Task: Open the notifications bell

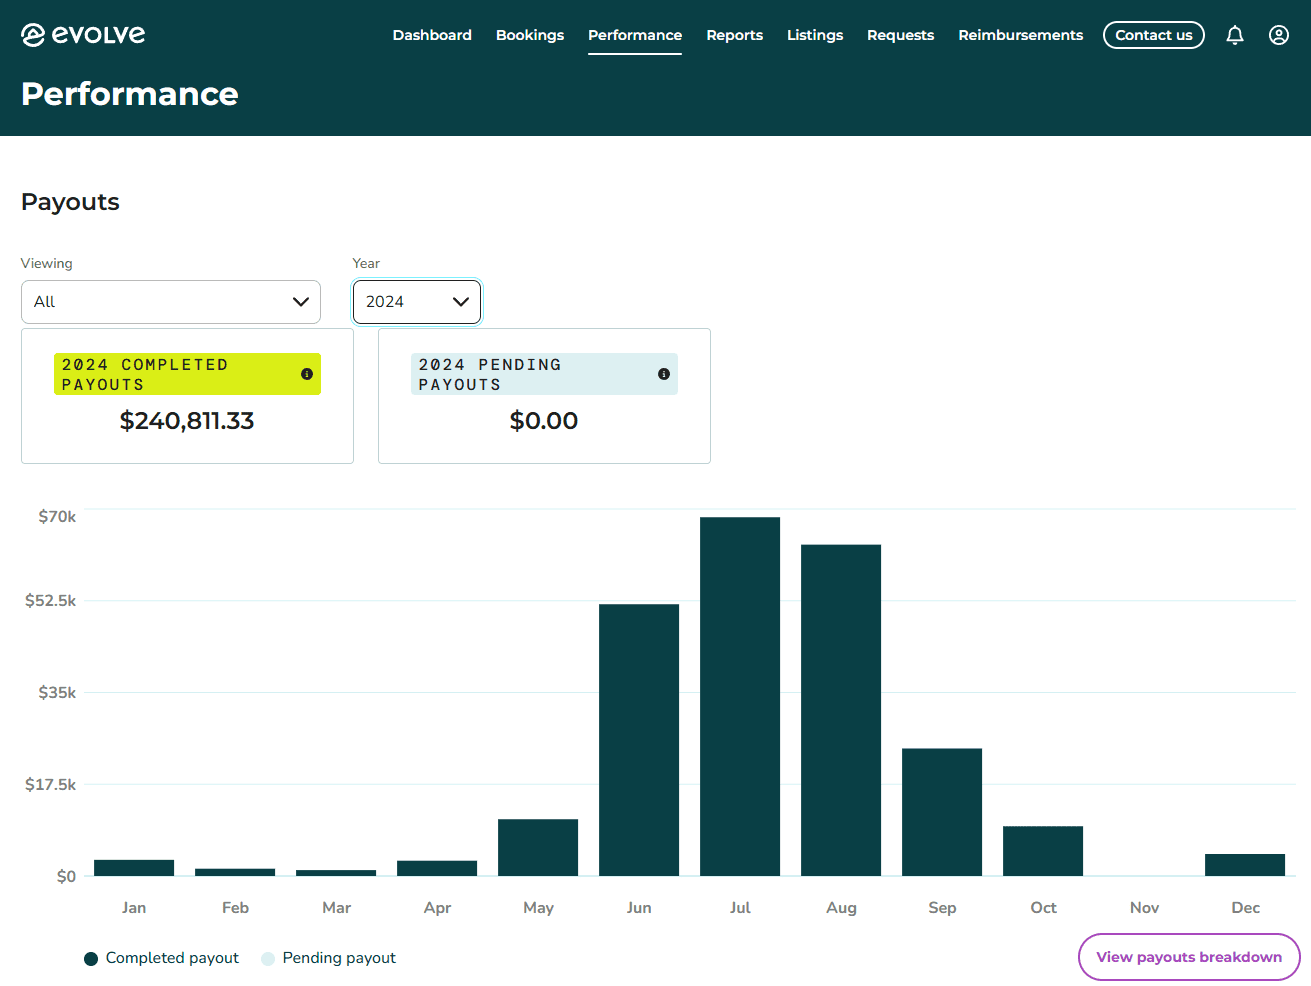Action: click(x=1235, y=35)
